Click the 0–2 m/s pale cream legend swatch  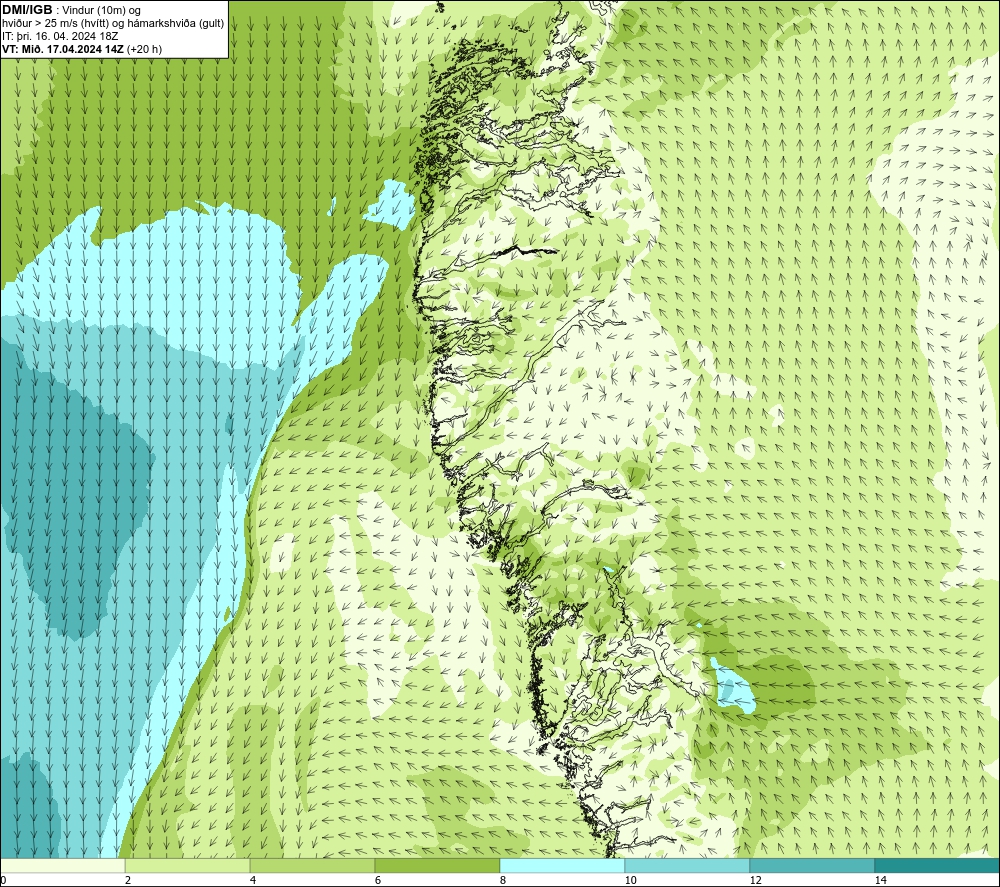pyautogui.click(x=62, y=865)
